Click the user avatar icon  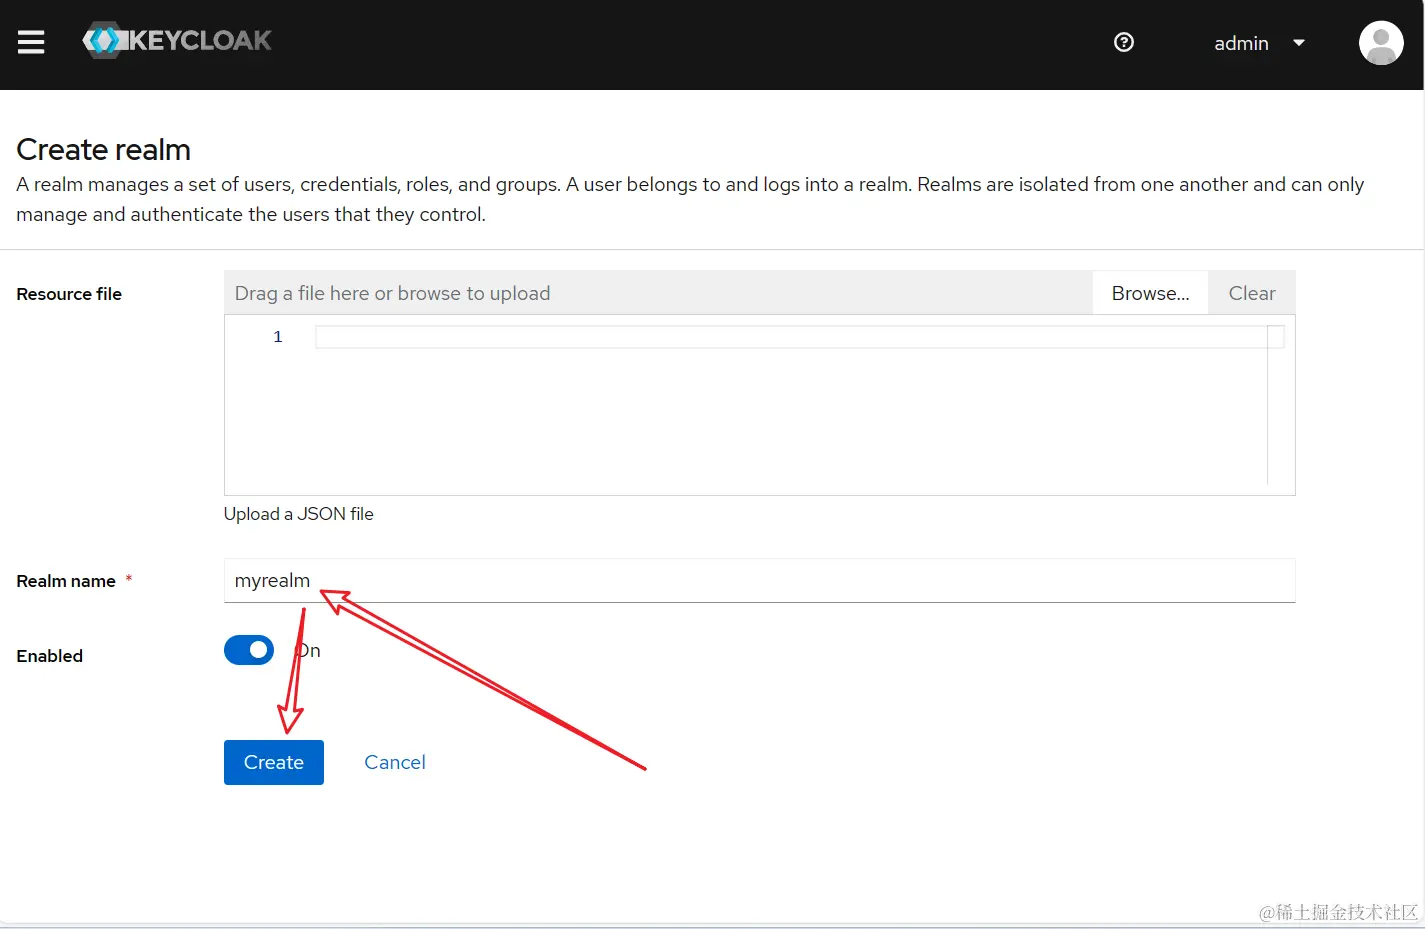(x=1381, y=43)
